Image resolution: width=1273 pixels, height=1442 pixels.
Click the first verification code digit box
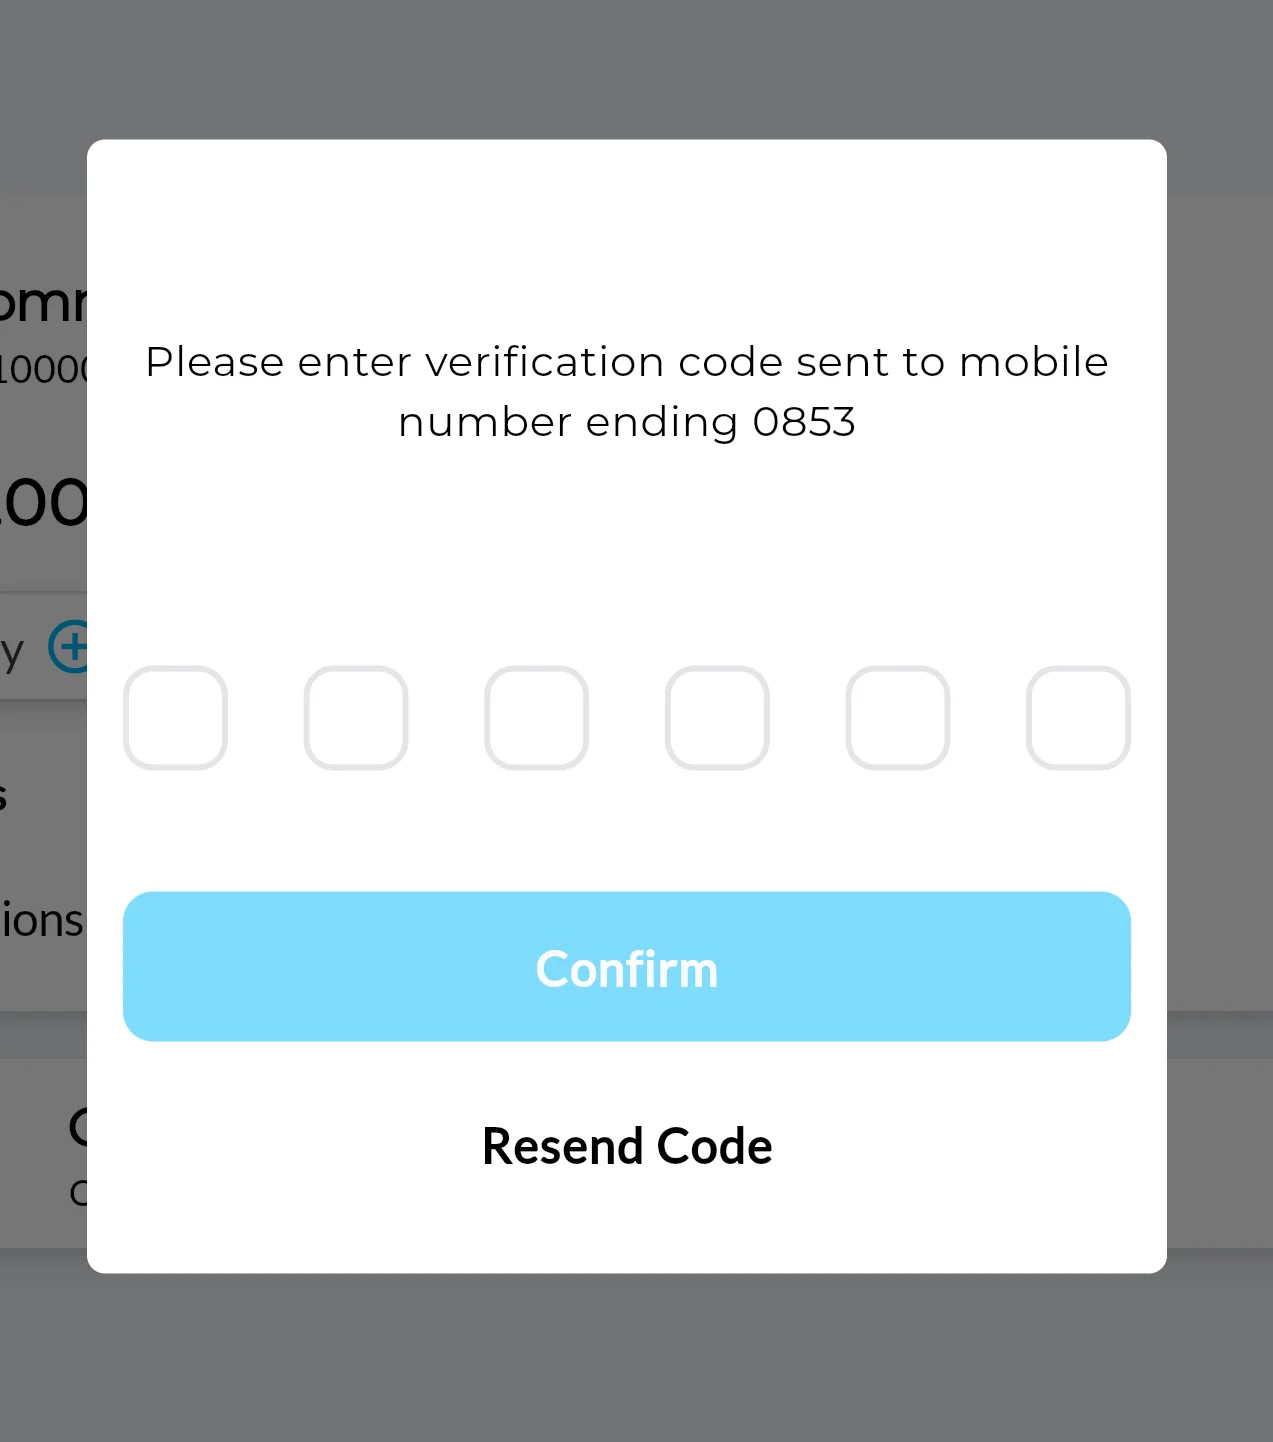pyautogui.click(x=175, y=718)
